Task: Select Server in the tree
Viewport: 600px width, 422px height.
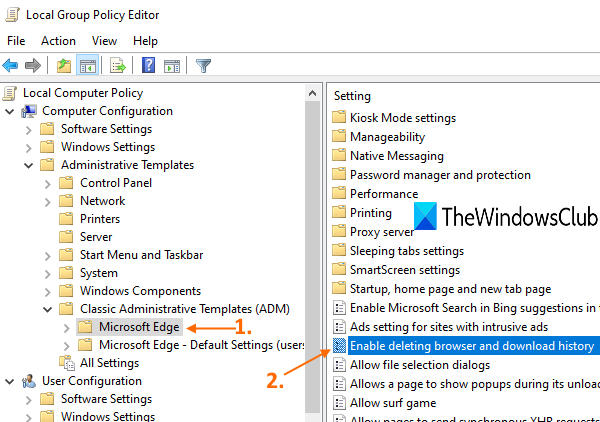Action: (x=96, y=237)
